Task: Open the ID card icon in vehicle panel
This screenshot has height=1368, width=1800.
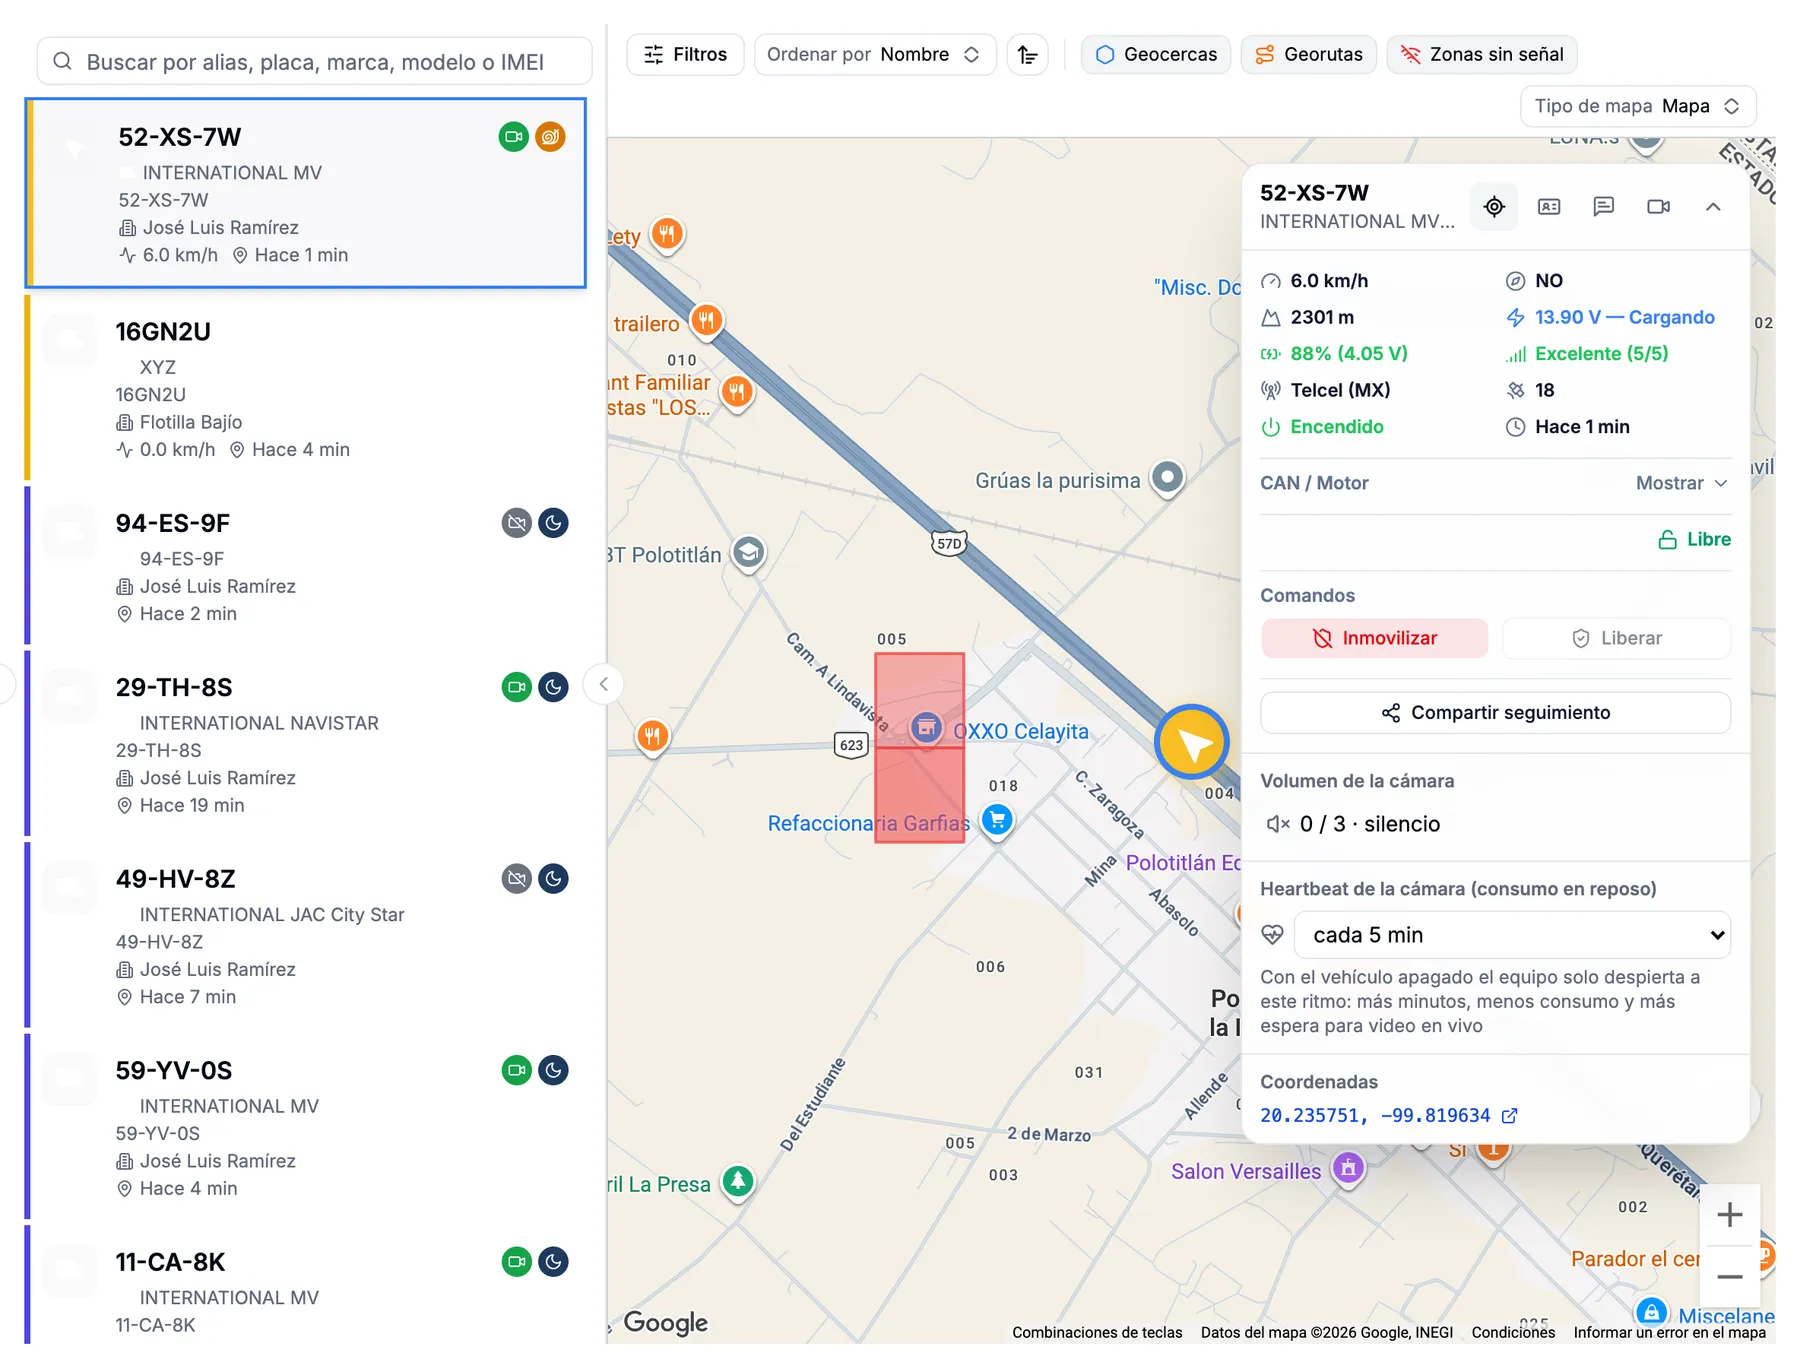Action: (x=1549, y=207)
